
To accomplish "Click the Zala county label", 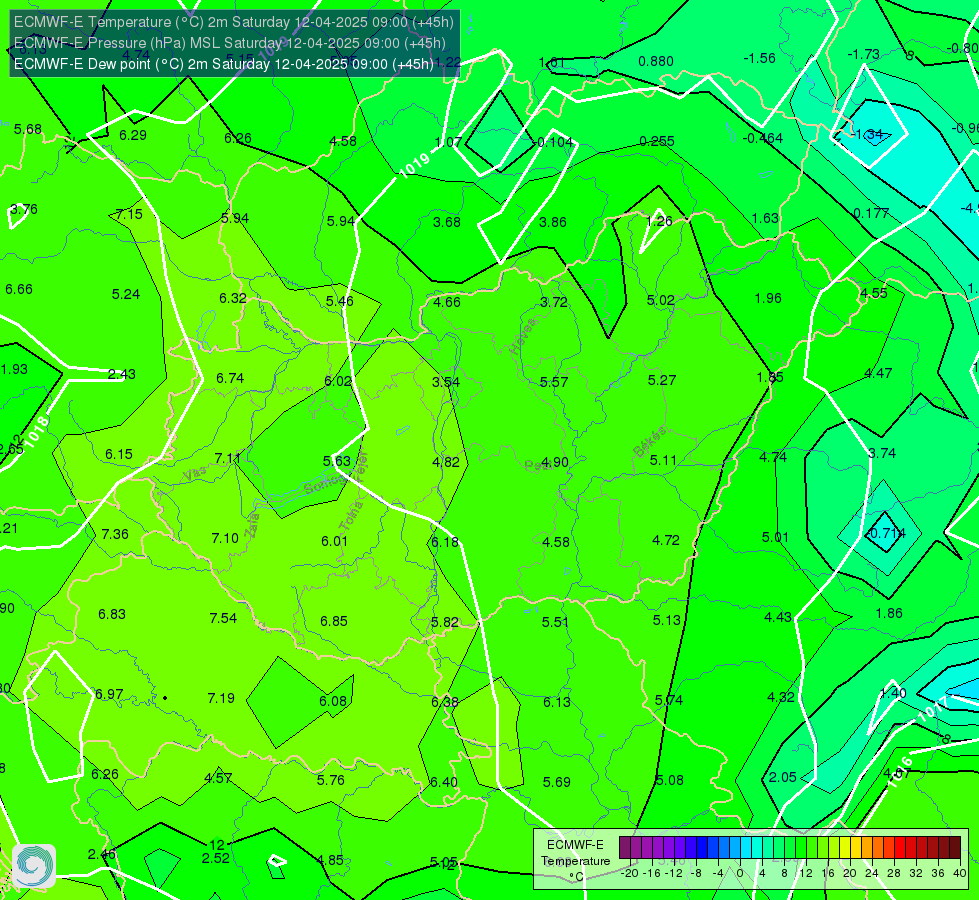I will pyautogui.click(x=253, y=527).
